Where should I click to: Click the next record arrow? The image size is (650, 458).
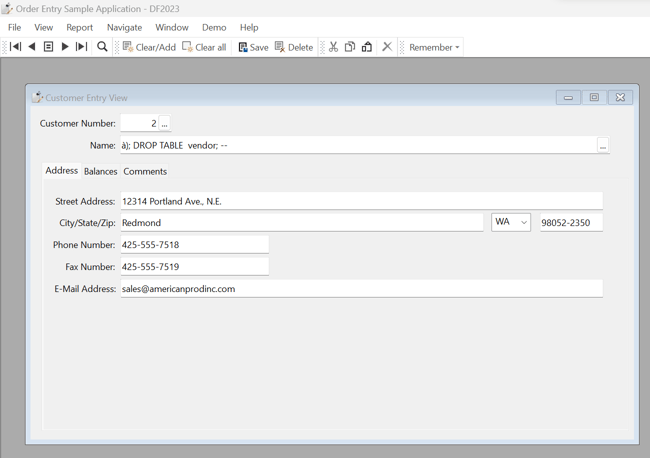65,47
